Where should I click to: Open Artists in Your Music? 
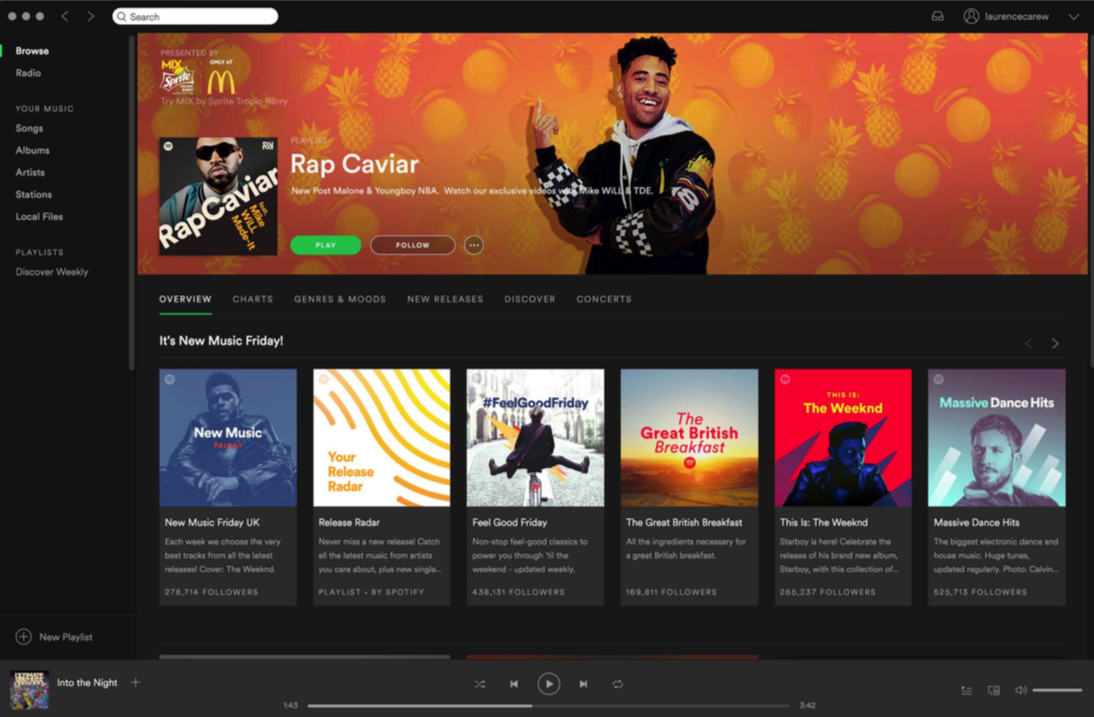point(30,172)
